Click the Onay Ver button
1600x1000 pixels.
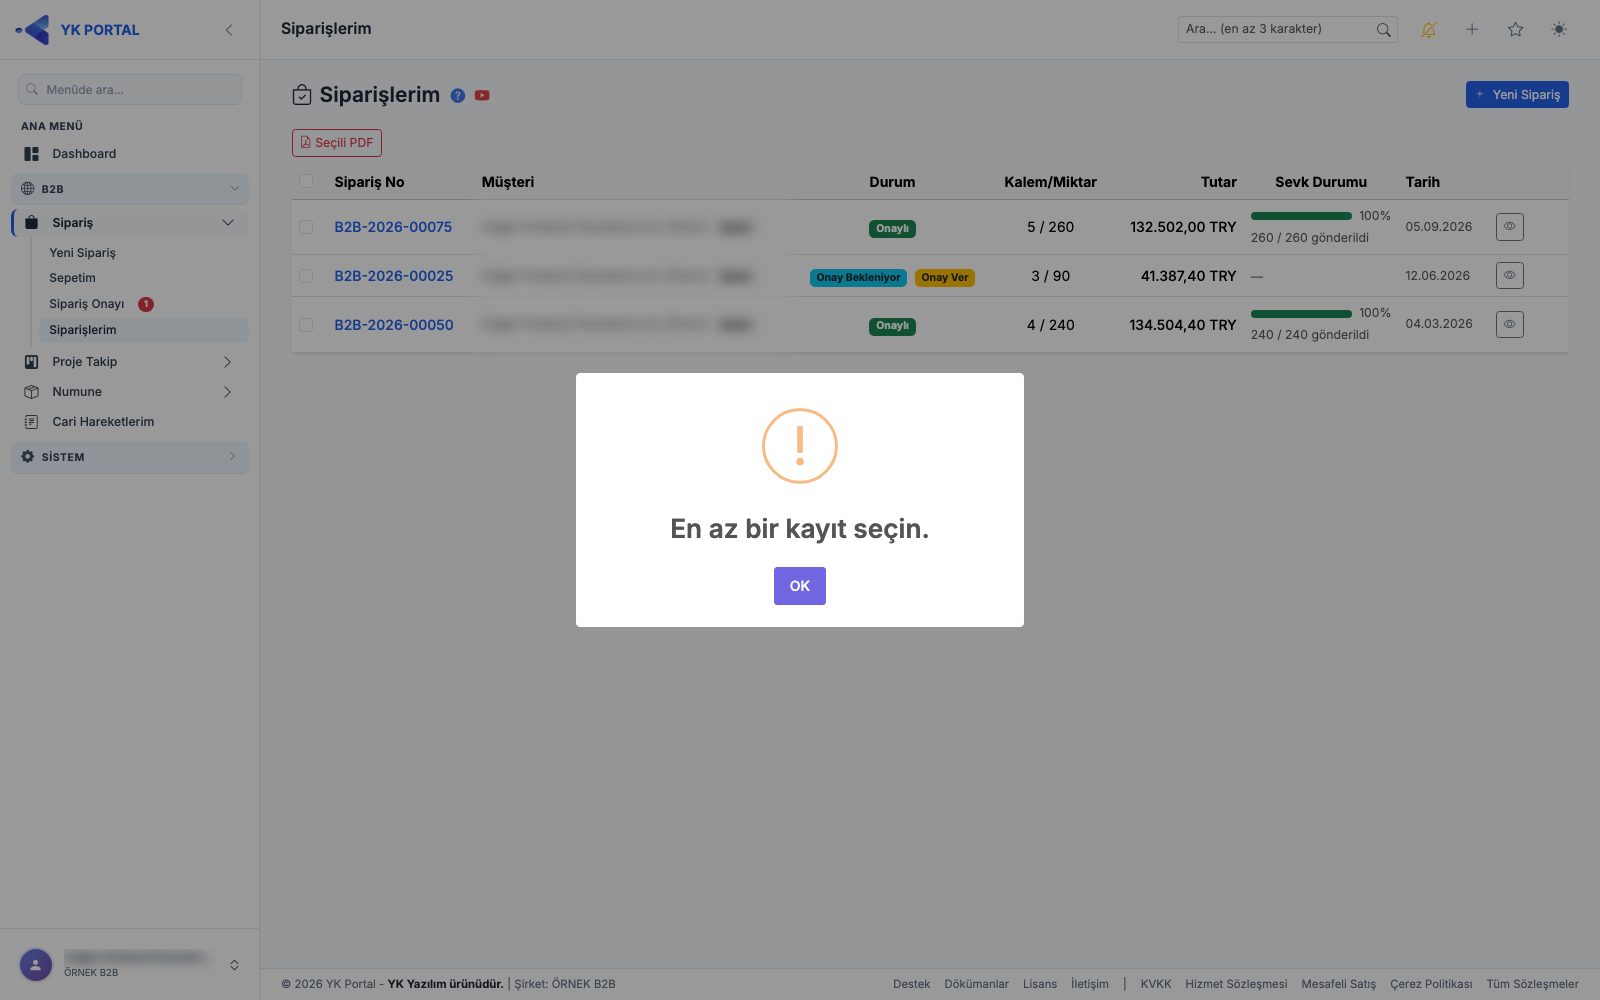[945, 278]
